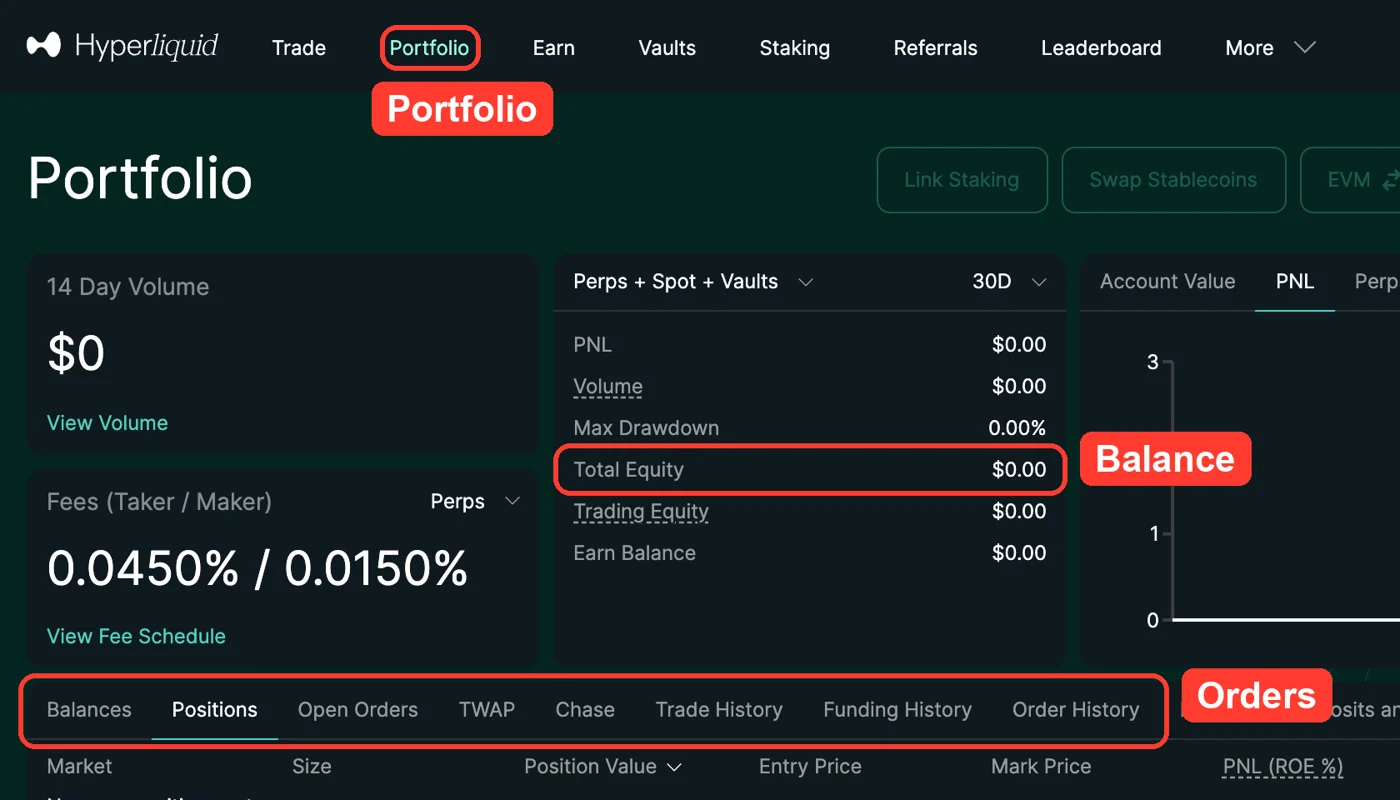Click the Swap Stablecoins button
This screenshot has width=1400, height=800.
(1173, 180)
